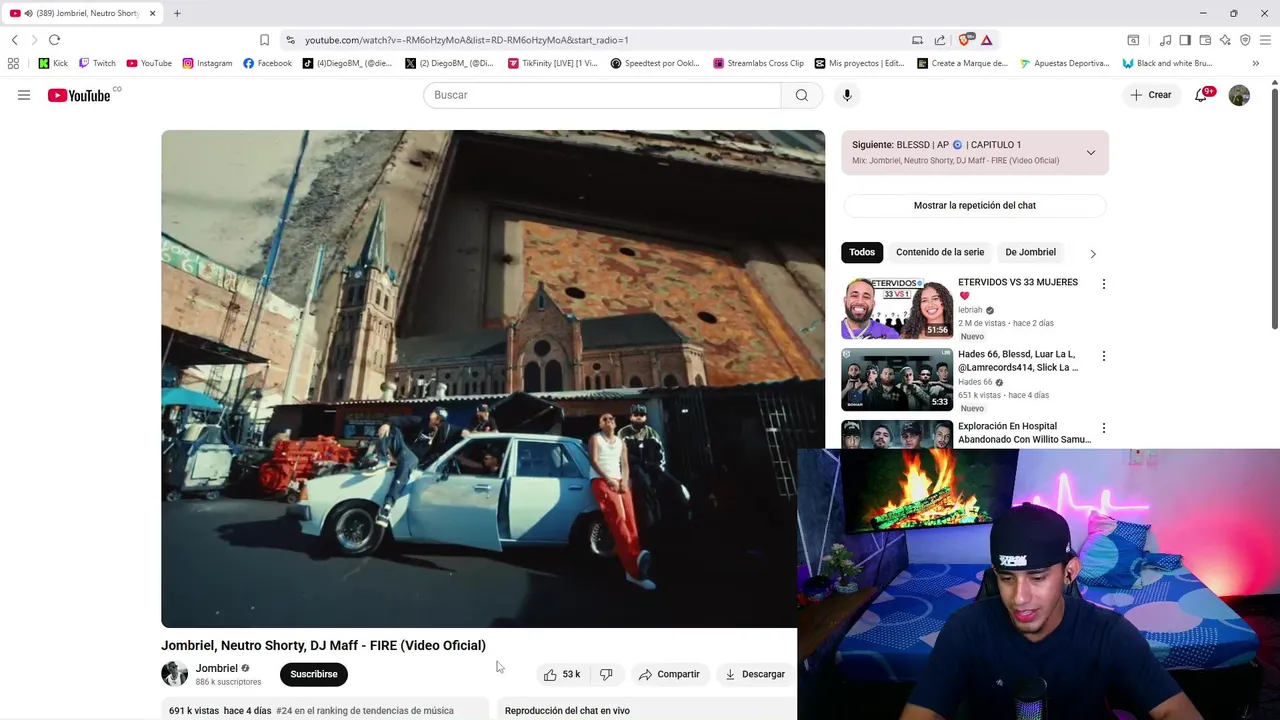This screenshot has width=1280, height=720.
Task: Open site settings icon in address bar
Action: click(290, 40)
